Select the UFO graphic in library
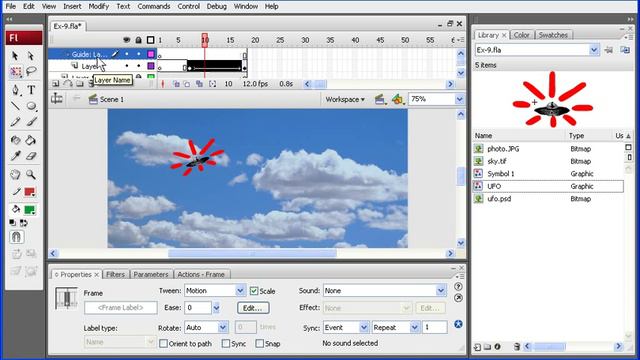640x360 pixels. click(548, 186)
